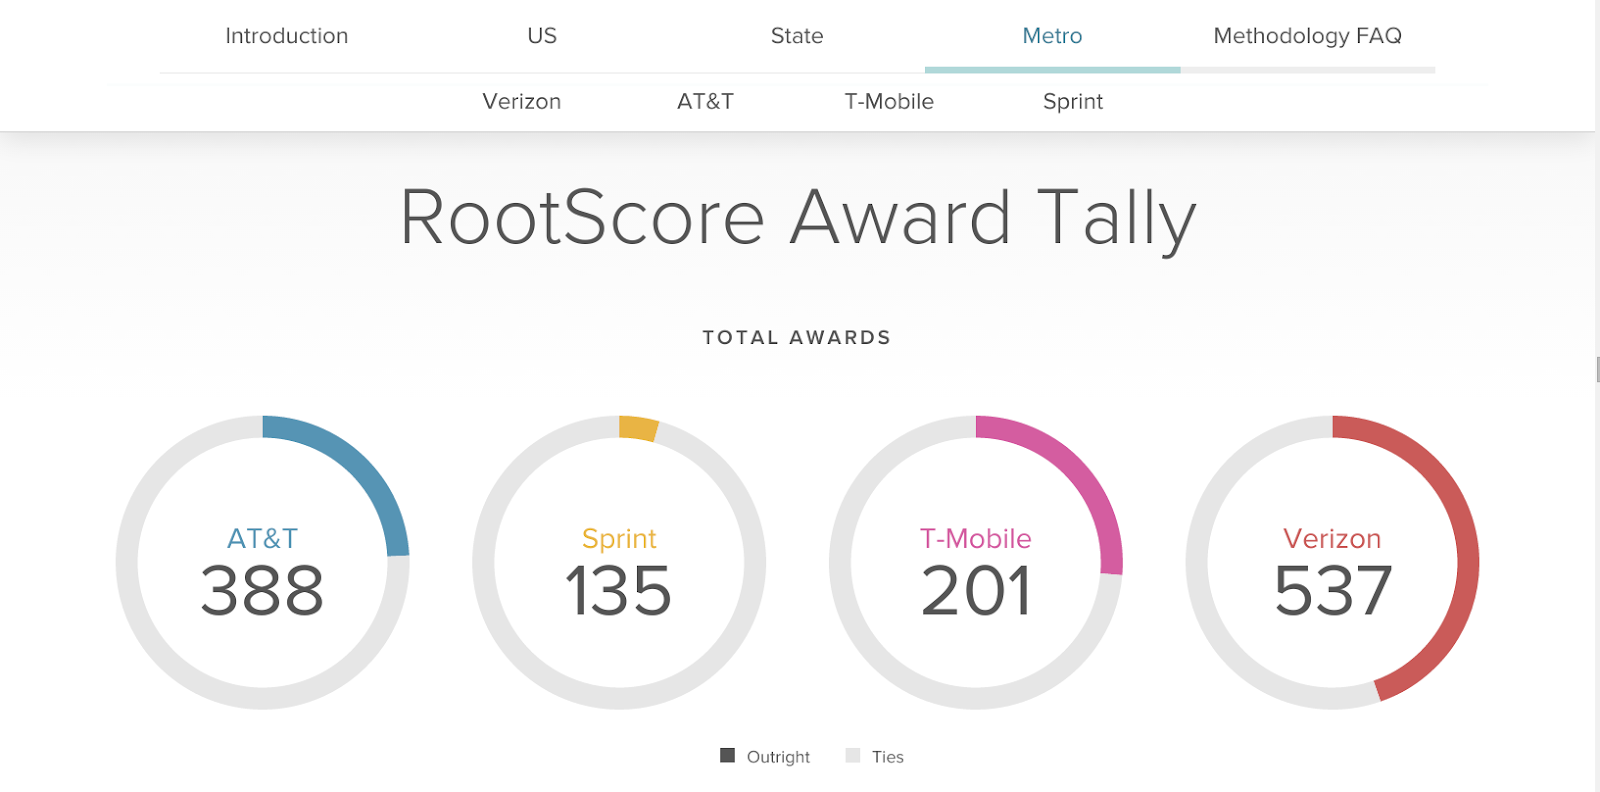Image resolution: width=1600 pixels, height=792 pixels.
Task: Select the State tab
Action: 797,36
